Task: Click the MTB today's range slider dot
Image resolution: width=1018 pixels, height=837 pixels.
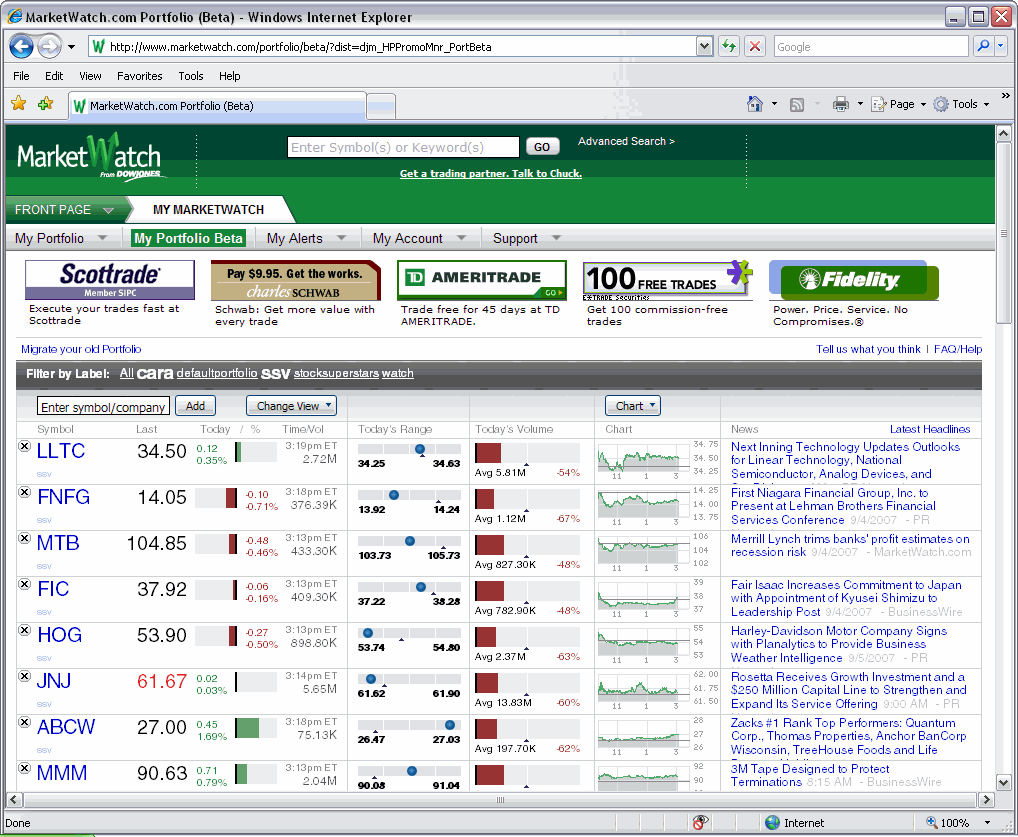Action: click(x=410, y=541)
